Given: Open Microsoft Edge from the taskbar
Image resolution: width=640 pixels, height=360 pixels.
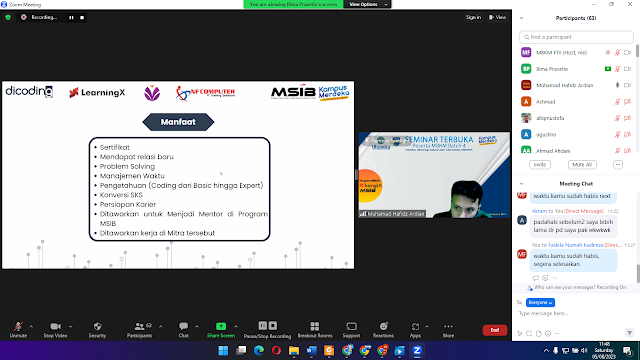Looking at the screenshot, I should (x=259, y=351).
